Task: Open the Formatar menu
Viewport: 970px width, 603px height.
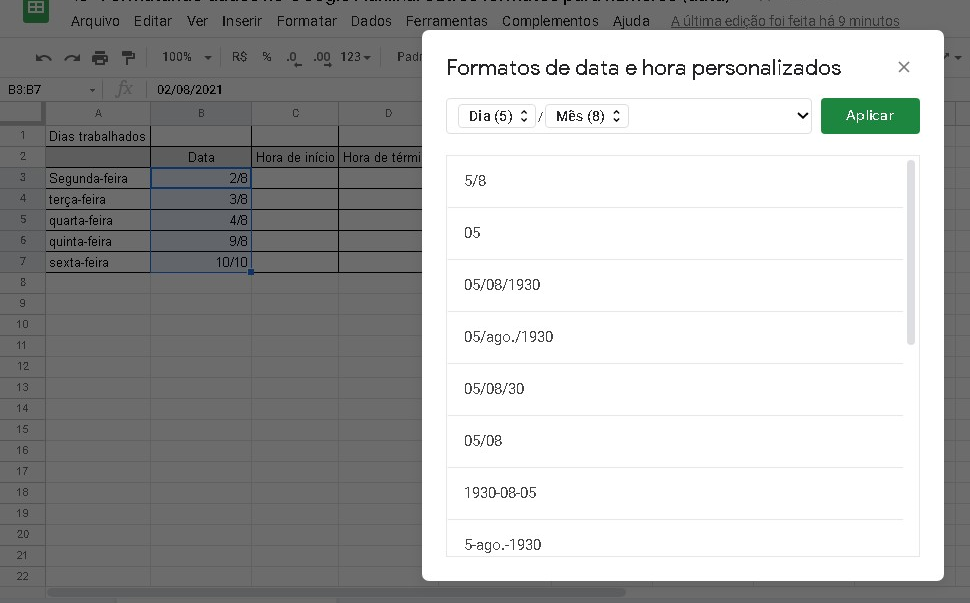Action: (x=306, y=20)
